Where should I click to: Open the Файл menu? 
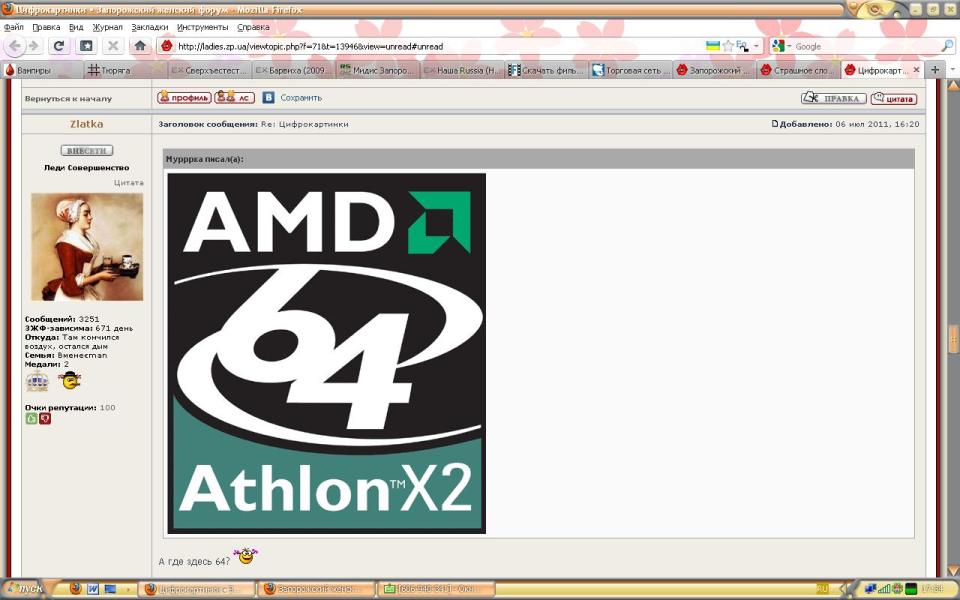click(13, 27)
